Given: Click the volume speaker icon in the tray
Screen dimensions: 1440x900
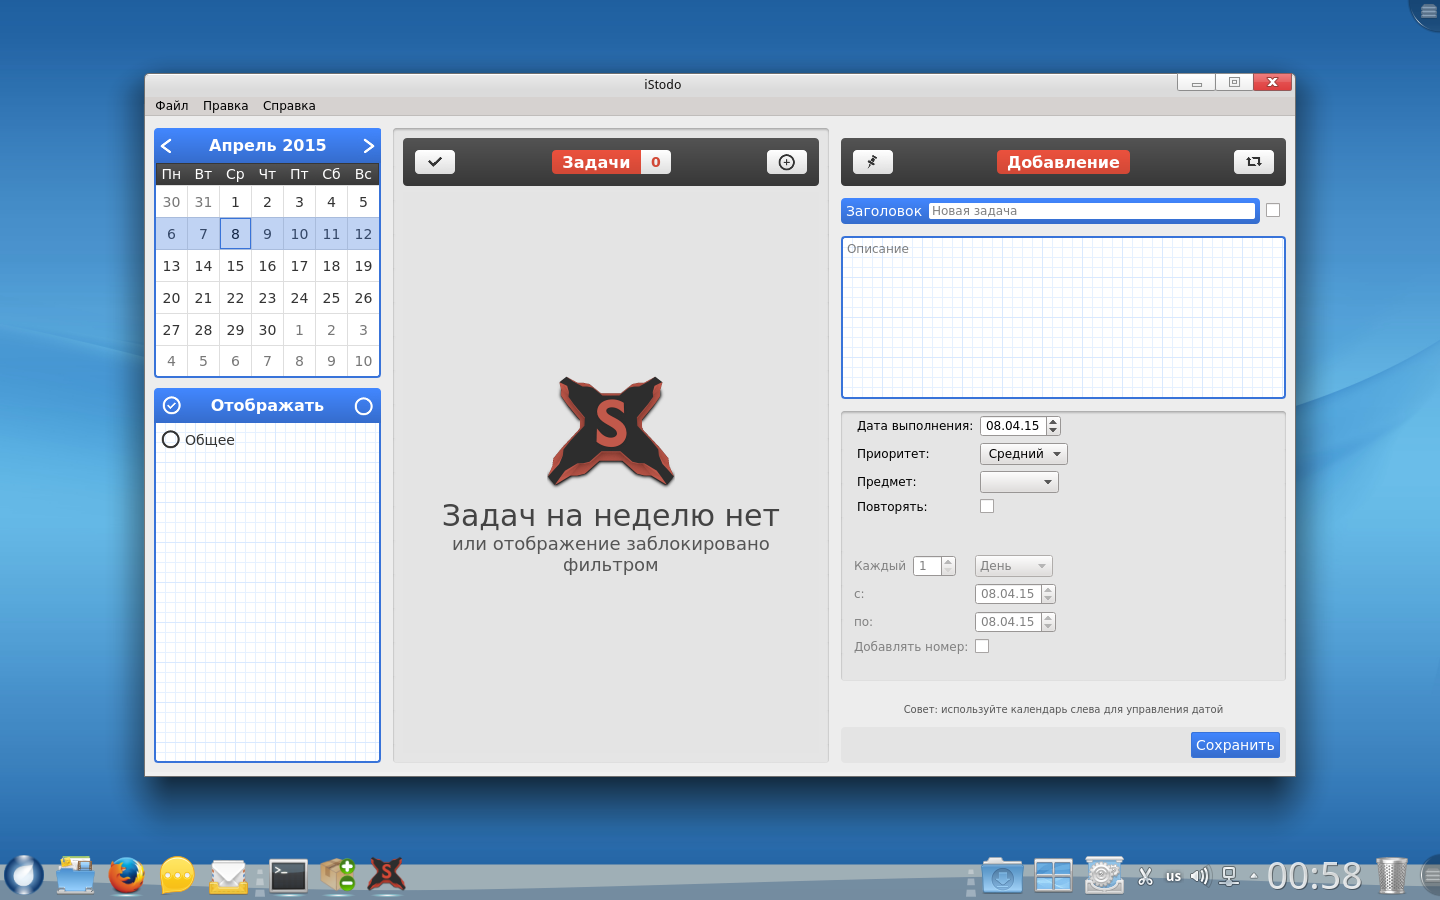Looking at the screenshot, I should 1199,876.
